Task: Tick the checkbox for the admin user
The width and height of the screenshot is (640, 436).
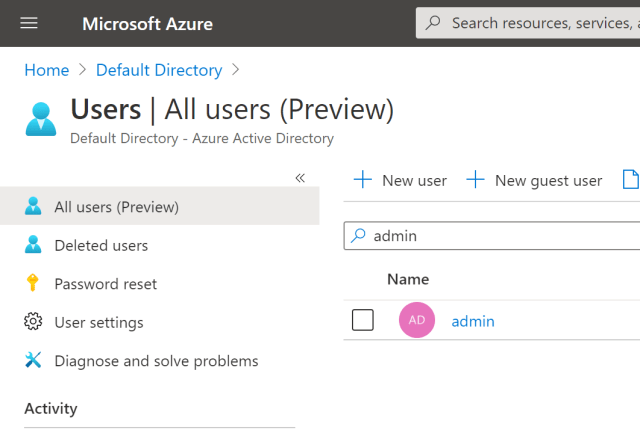Action: point(363,320)
